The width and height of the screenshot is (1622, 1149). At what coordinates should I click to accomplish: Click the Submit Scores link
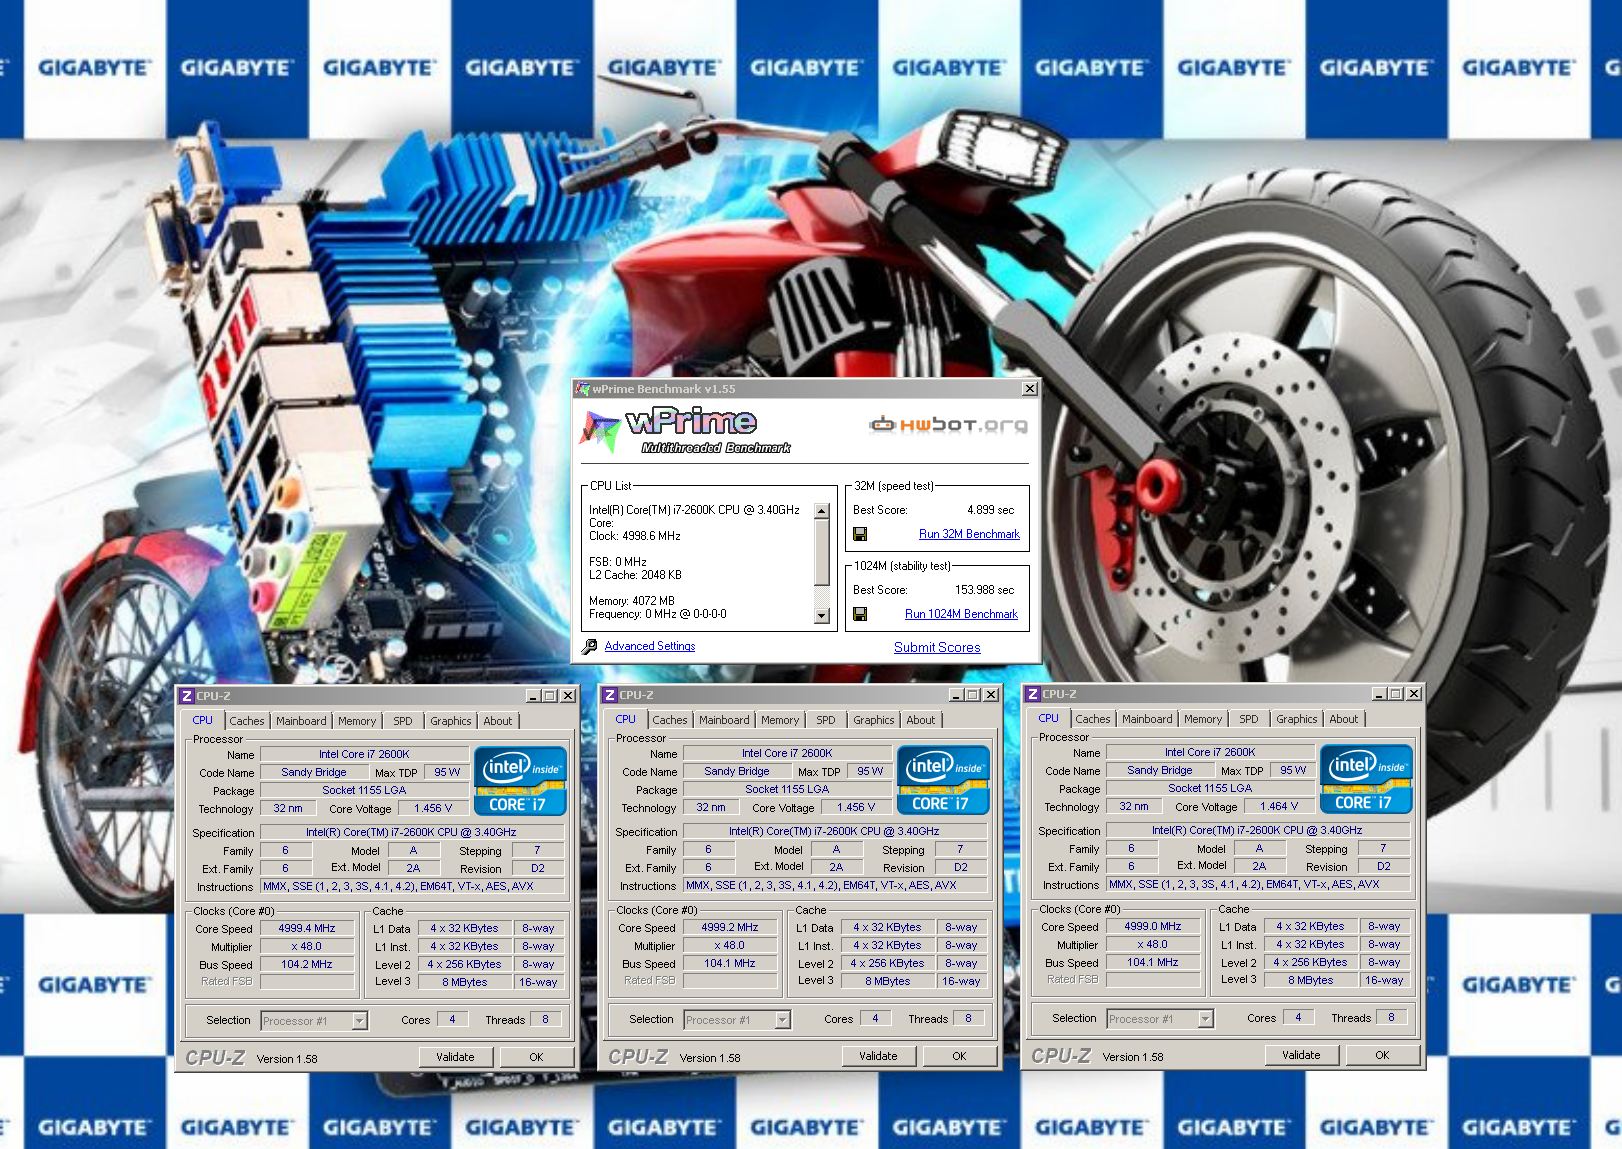click(937, 647)
